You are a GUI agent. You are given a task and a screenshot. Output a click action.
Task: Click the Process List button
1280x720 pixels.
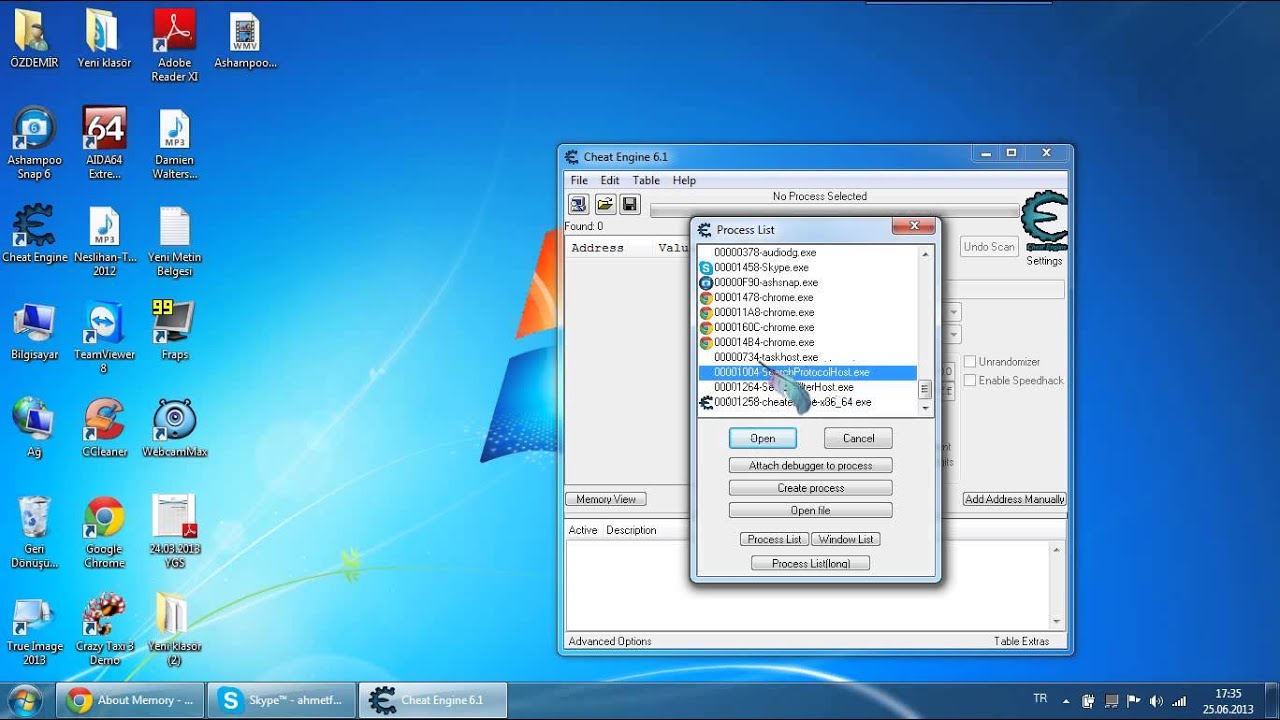tap(775, 539)
